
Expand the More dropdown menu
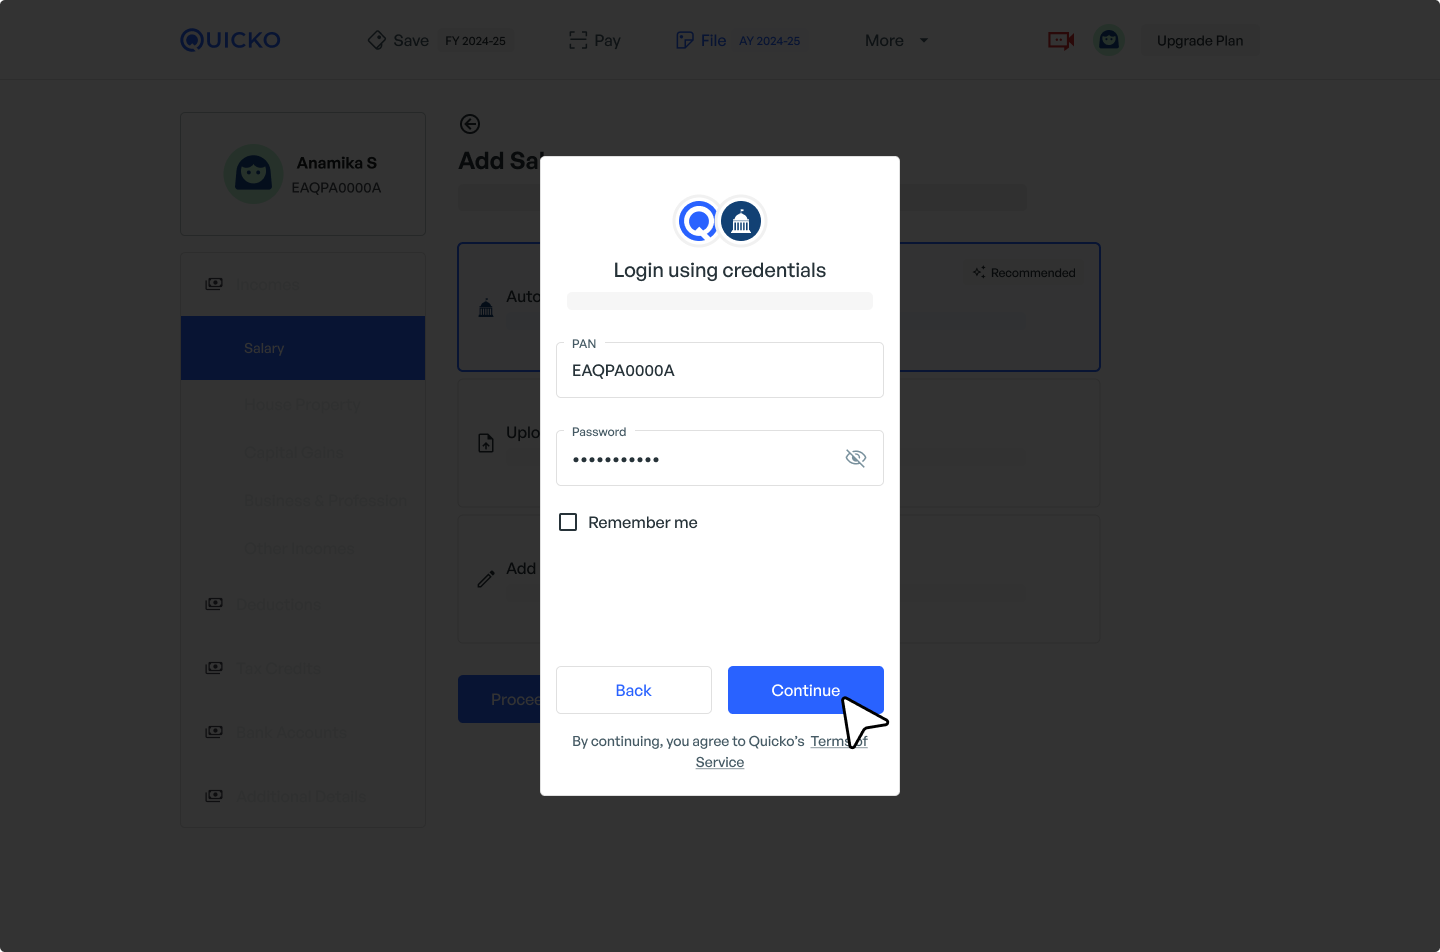click(x=896, y=40)
